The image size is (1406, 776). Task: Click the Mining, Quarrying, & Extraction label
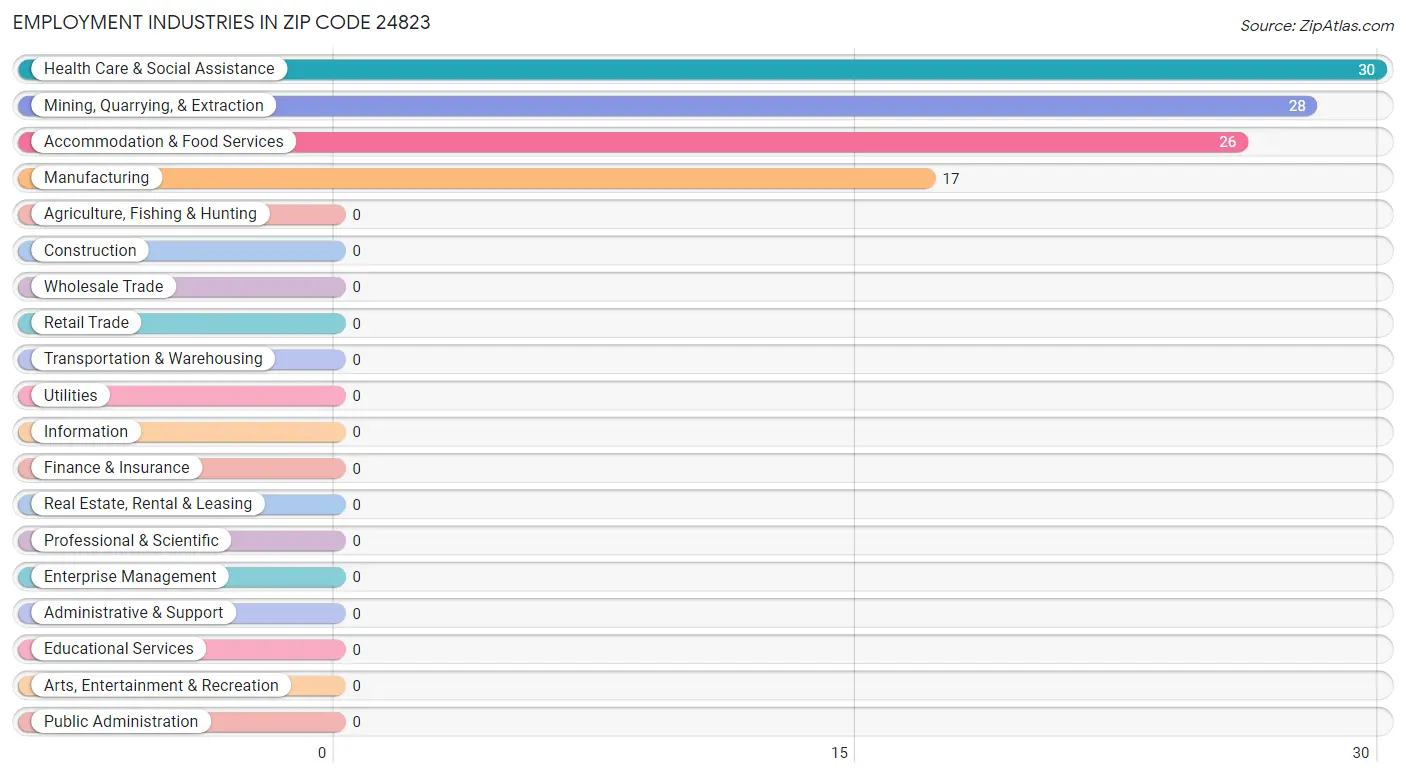(154, 105)
